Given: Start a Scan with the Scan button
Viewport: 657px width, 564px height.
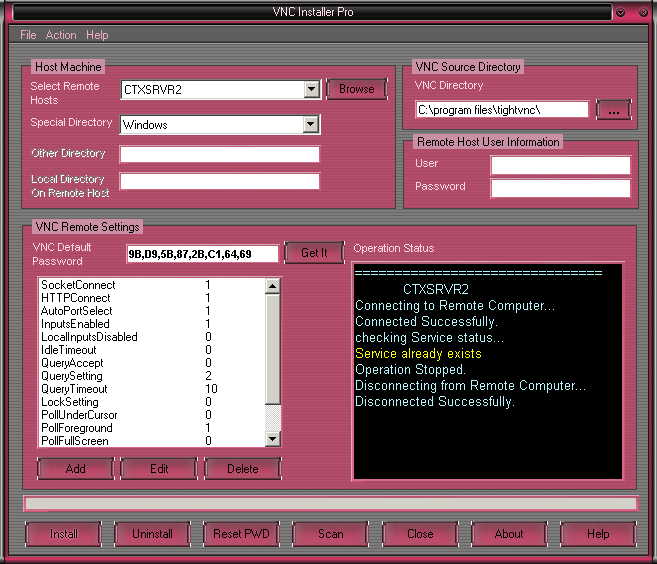Looking at the screenshot, I should [330, 534].
